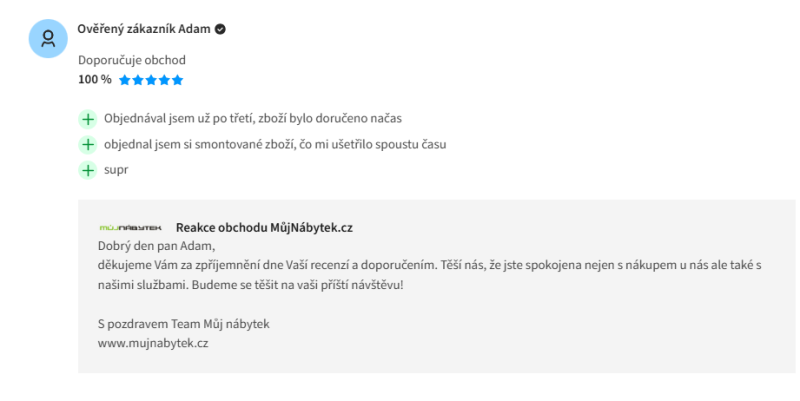Click the green plus icon next to "supr"
Viewport: 800px width, 401px height.
click(88, 170)
